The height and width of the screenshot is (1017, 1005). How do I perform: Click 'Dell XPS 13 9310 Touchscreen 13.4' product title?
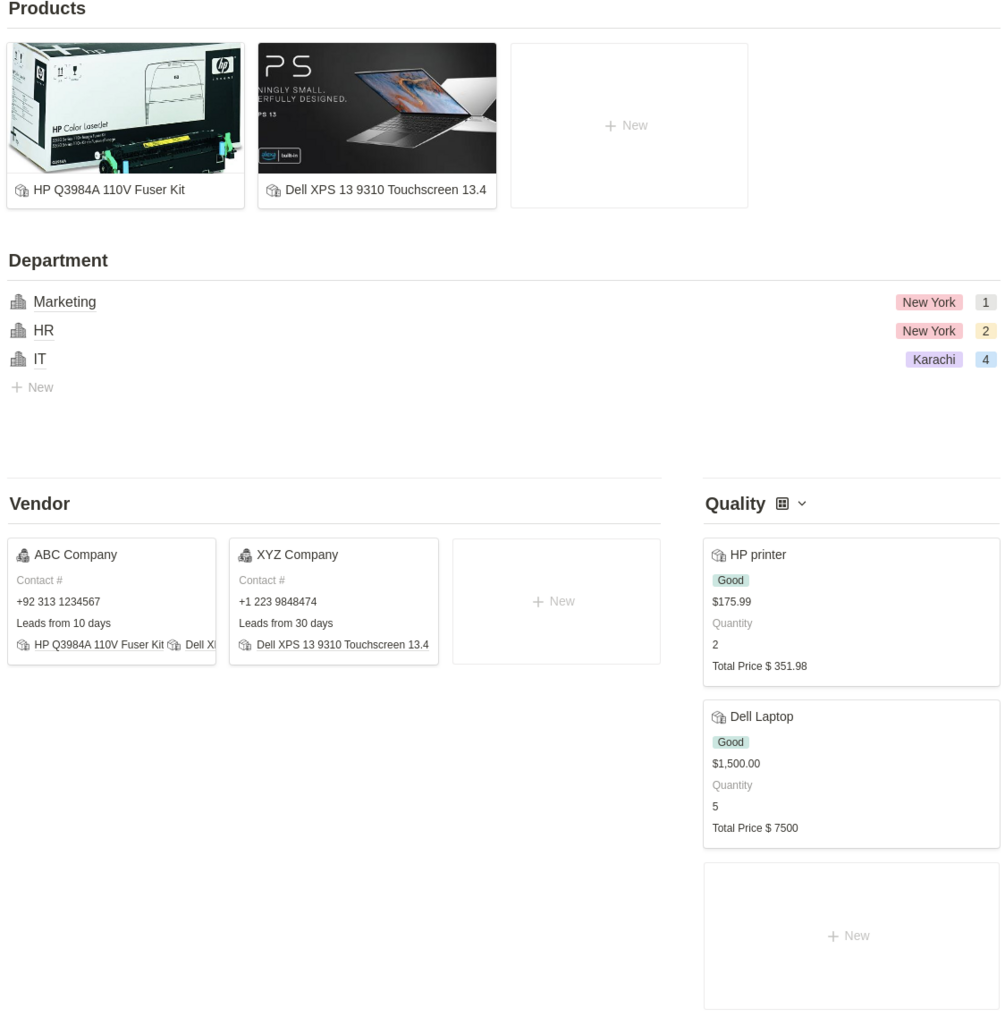click(385, 190)
